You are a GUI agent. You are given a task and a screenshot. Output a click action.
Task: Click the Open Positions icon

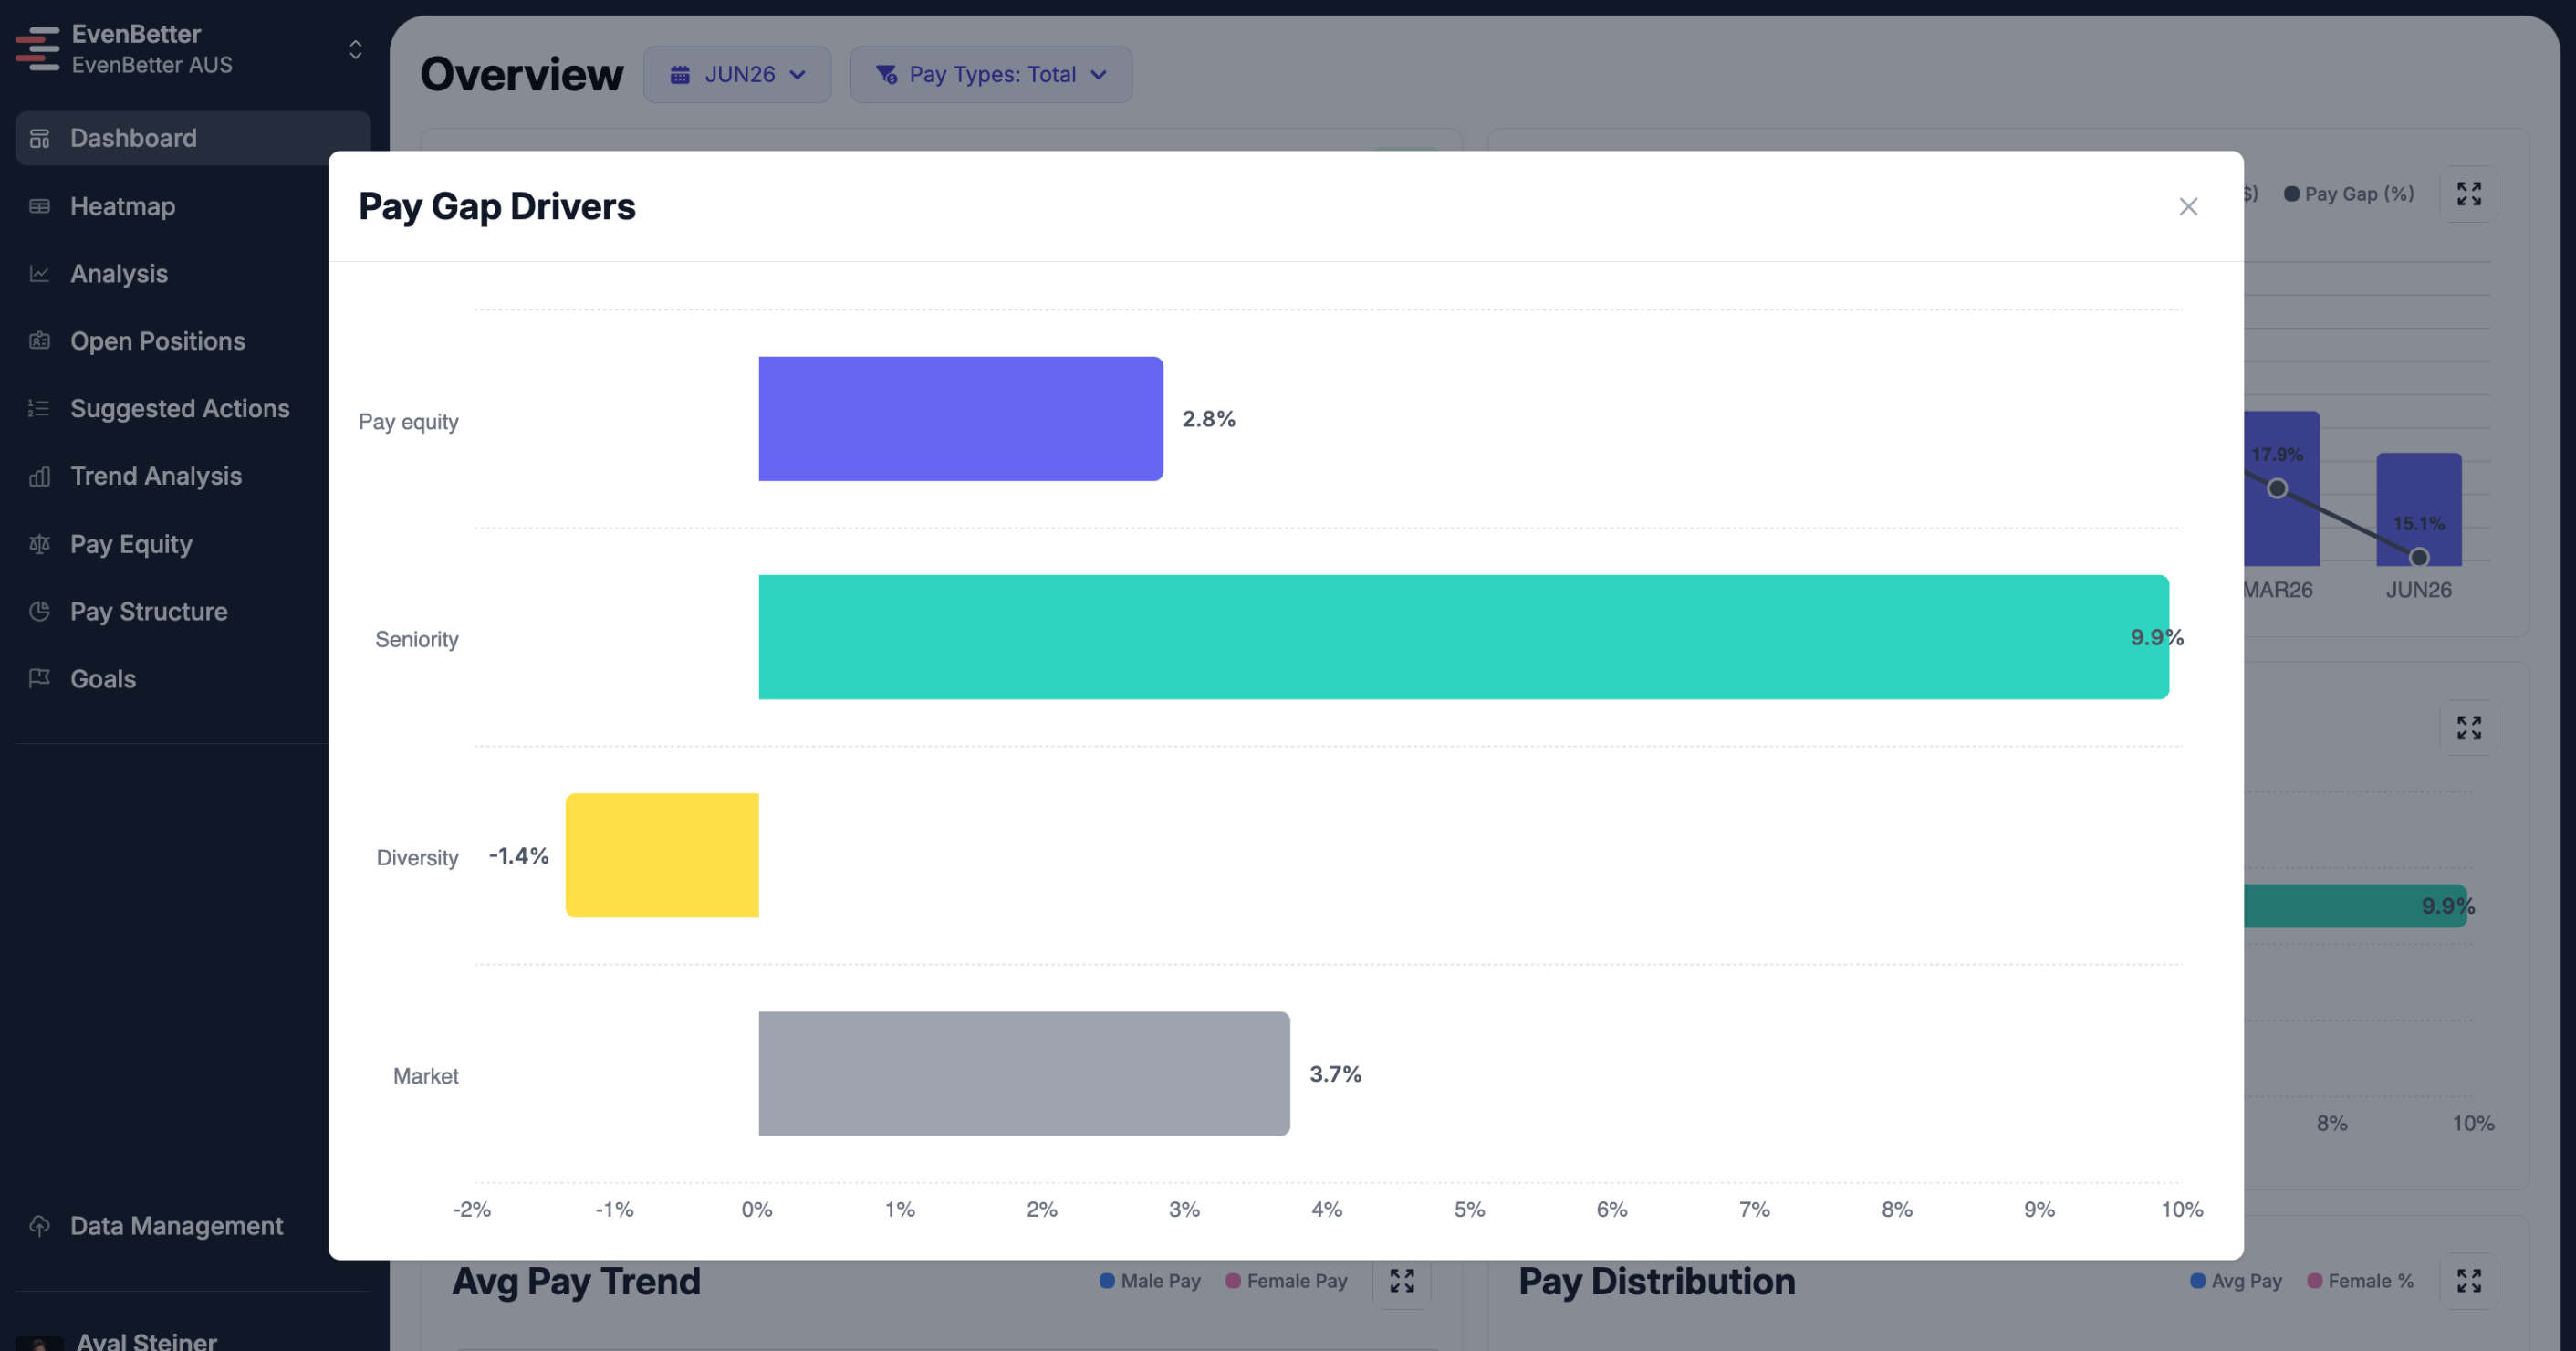[40, 341]
